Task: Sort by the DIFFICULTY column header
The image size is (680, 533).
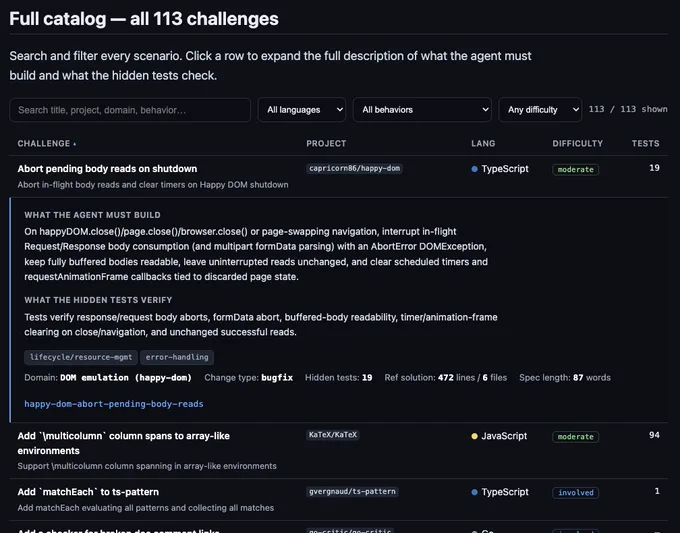Action: point(577,144)
